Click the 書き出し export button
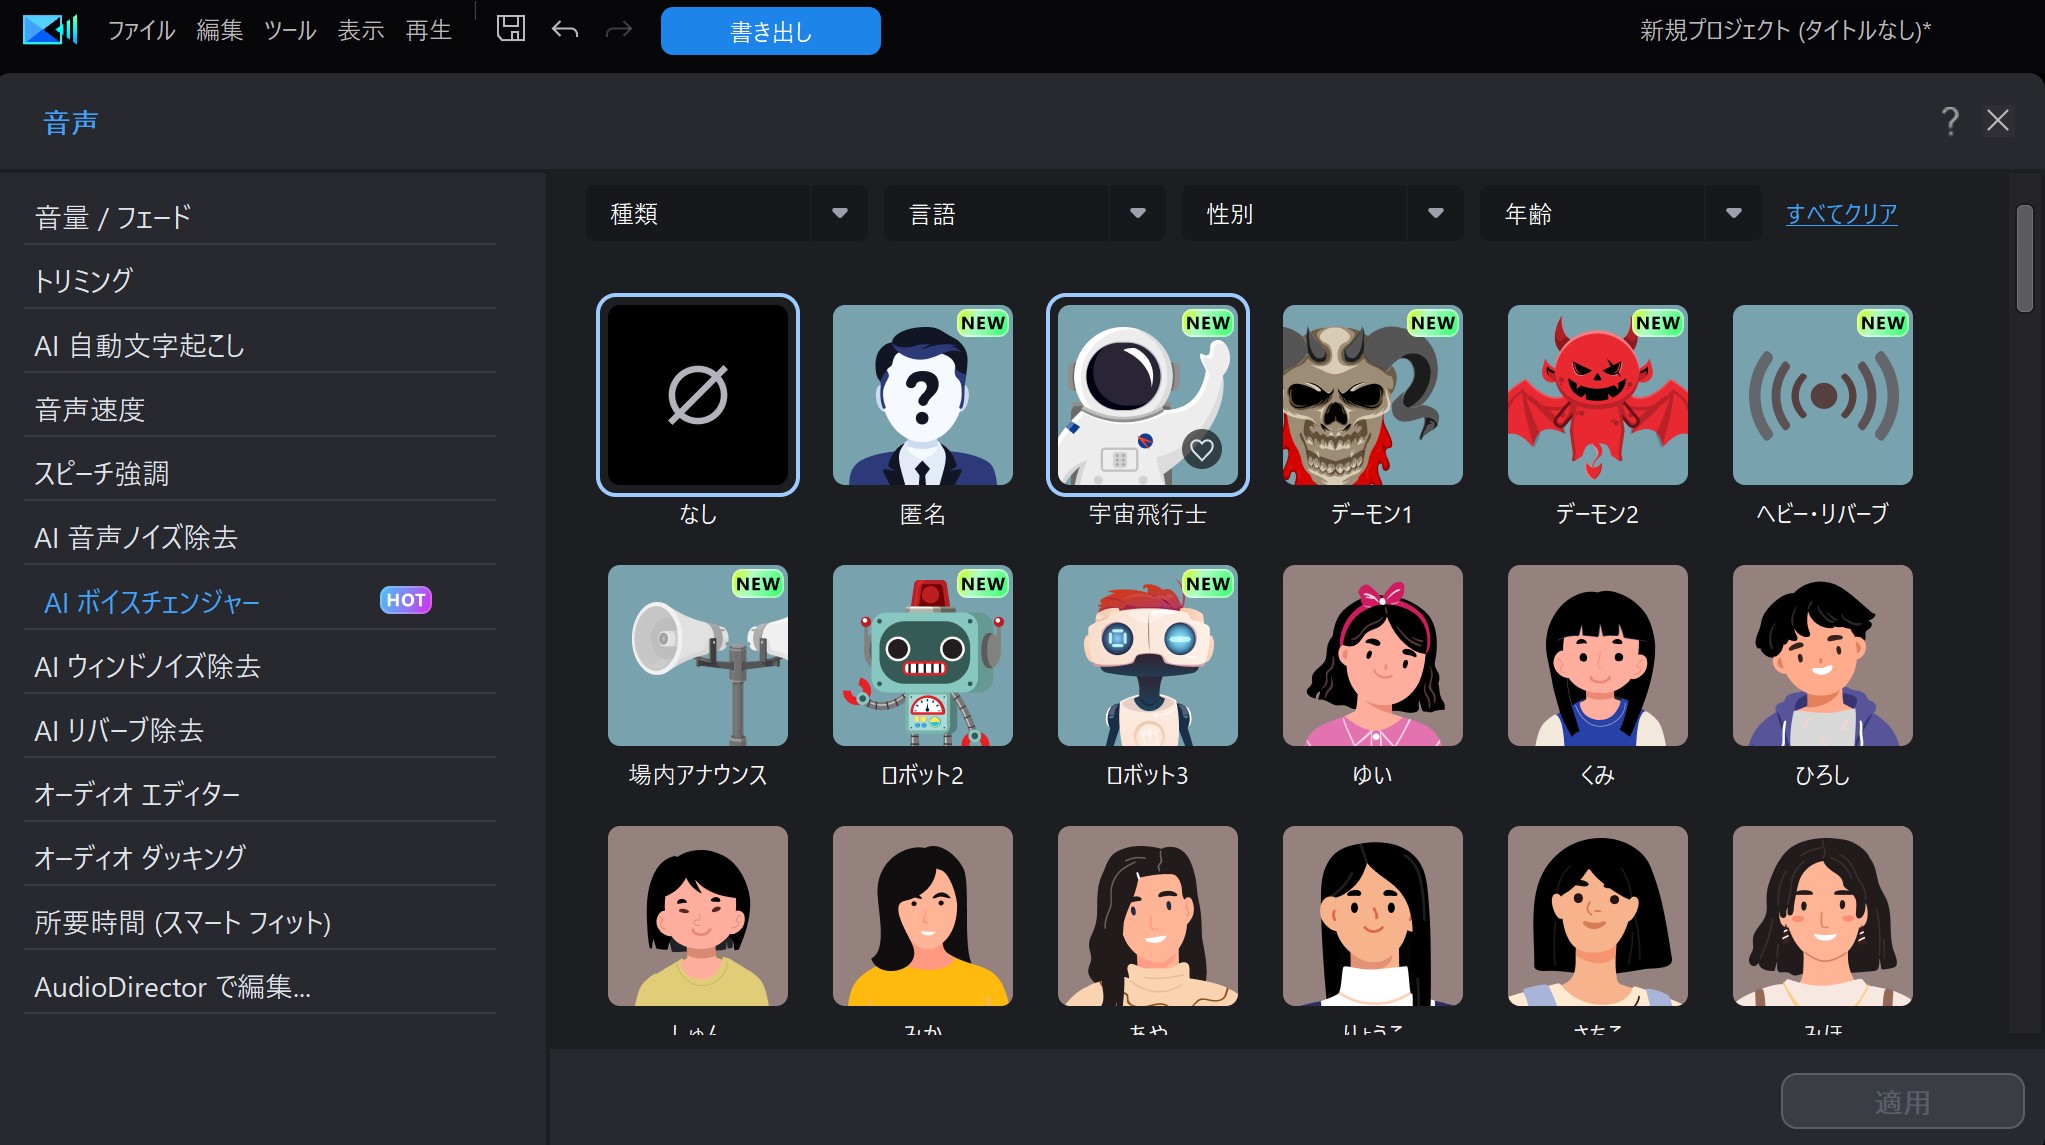 [770, 30]
